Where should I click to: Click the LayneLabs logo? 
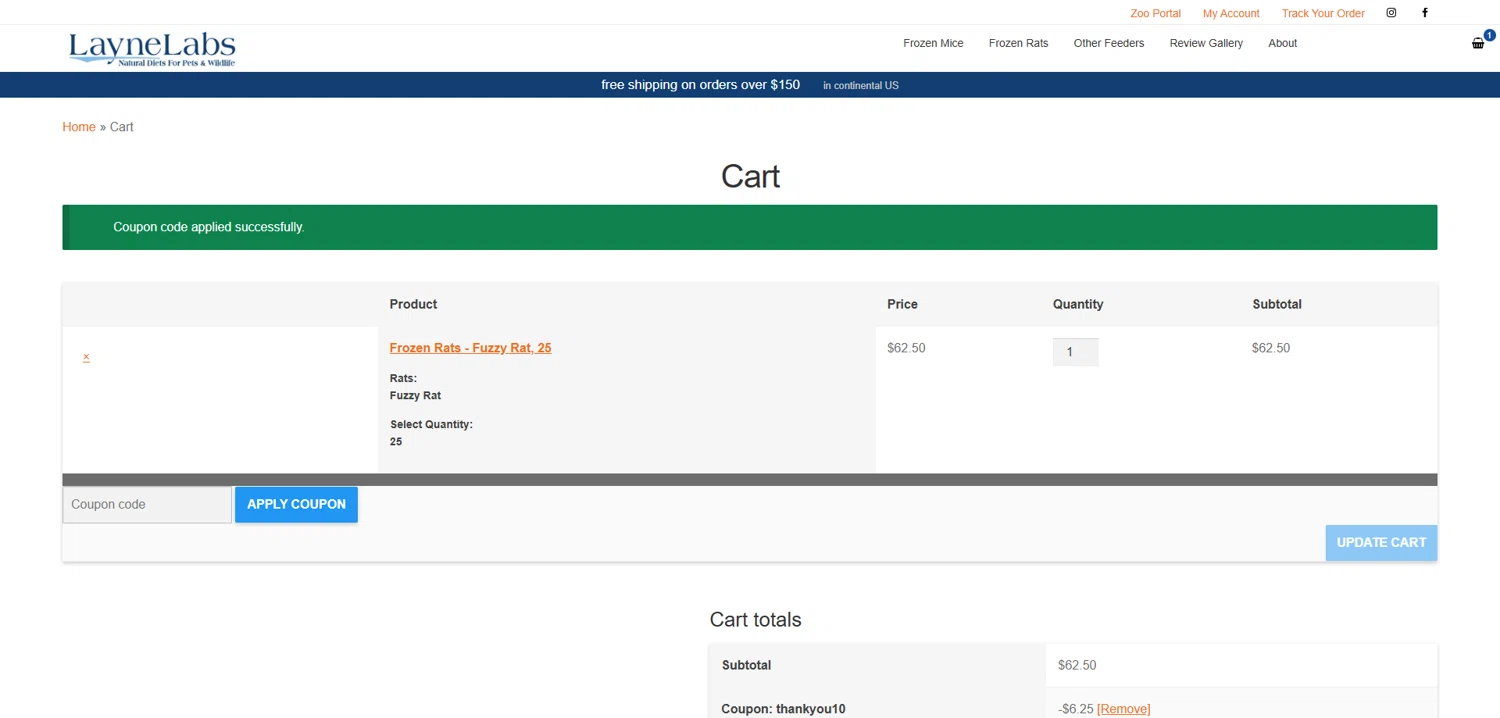[152, 48]
